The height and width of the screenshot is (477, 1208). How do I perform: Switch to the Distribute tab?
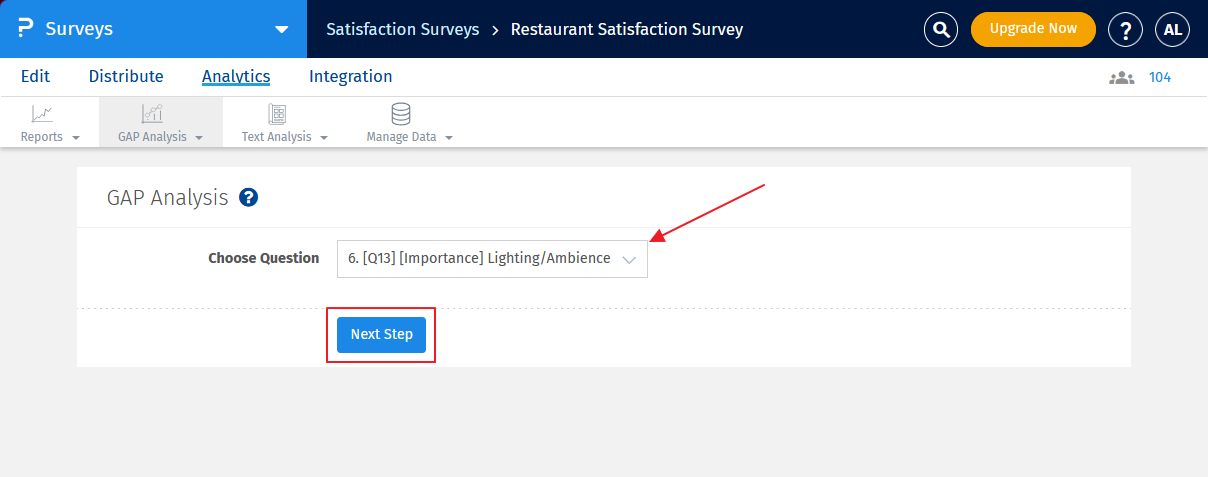(126, 76)
